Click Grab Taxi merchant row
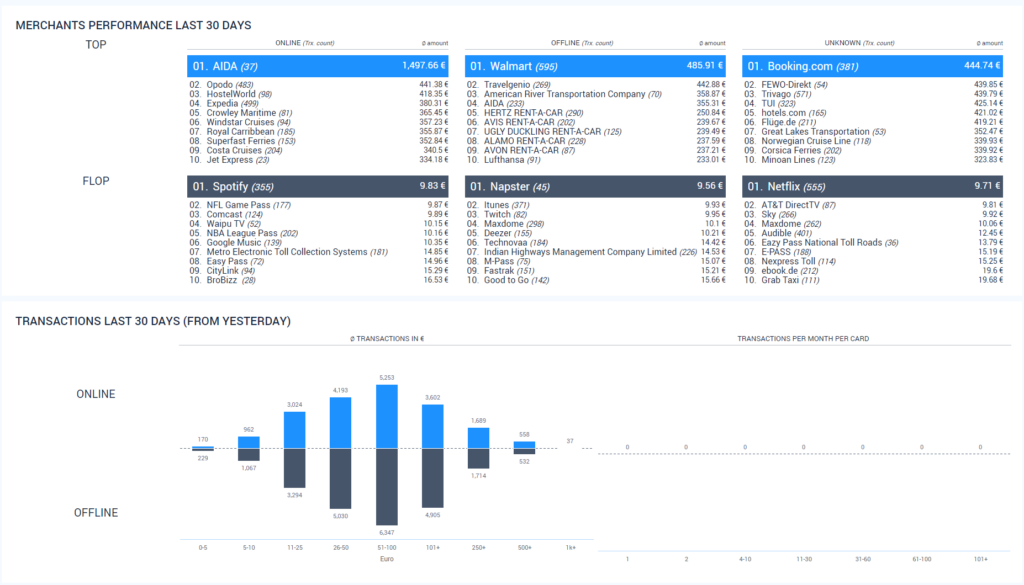 click(x=872, y=280)
